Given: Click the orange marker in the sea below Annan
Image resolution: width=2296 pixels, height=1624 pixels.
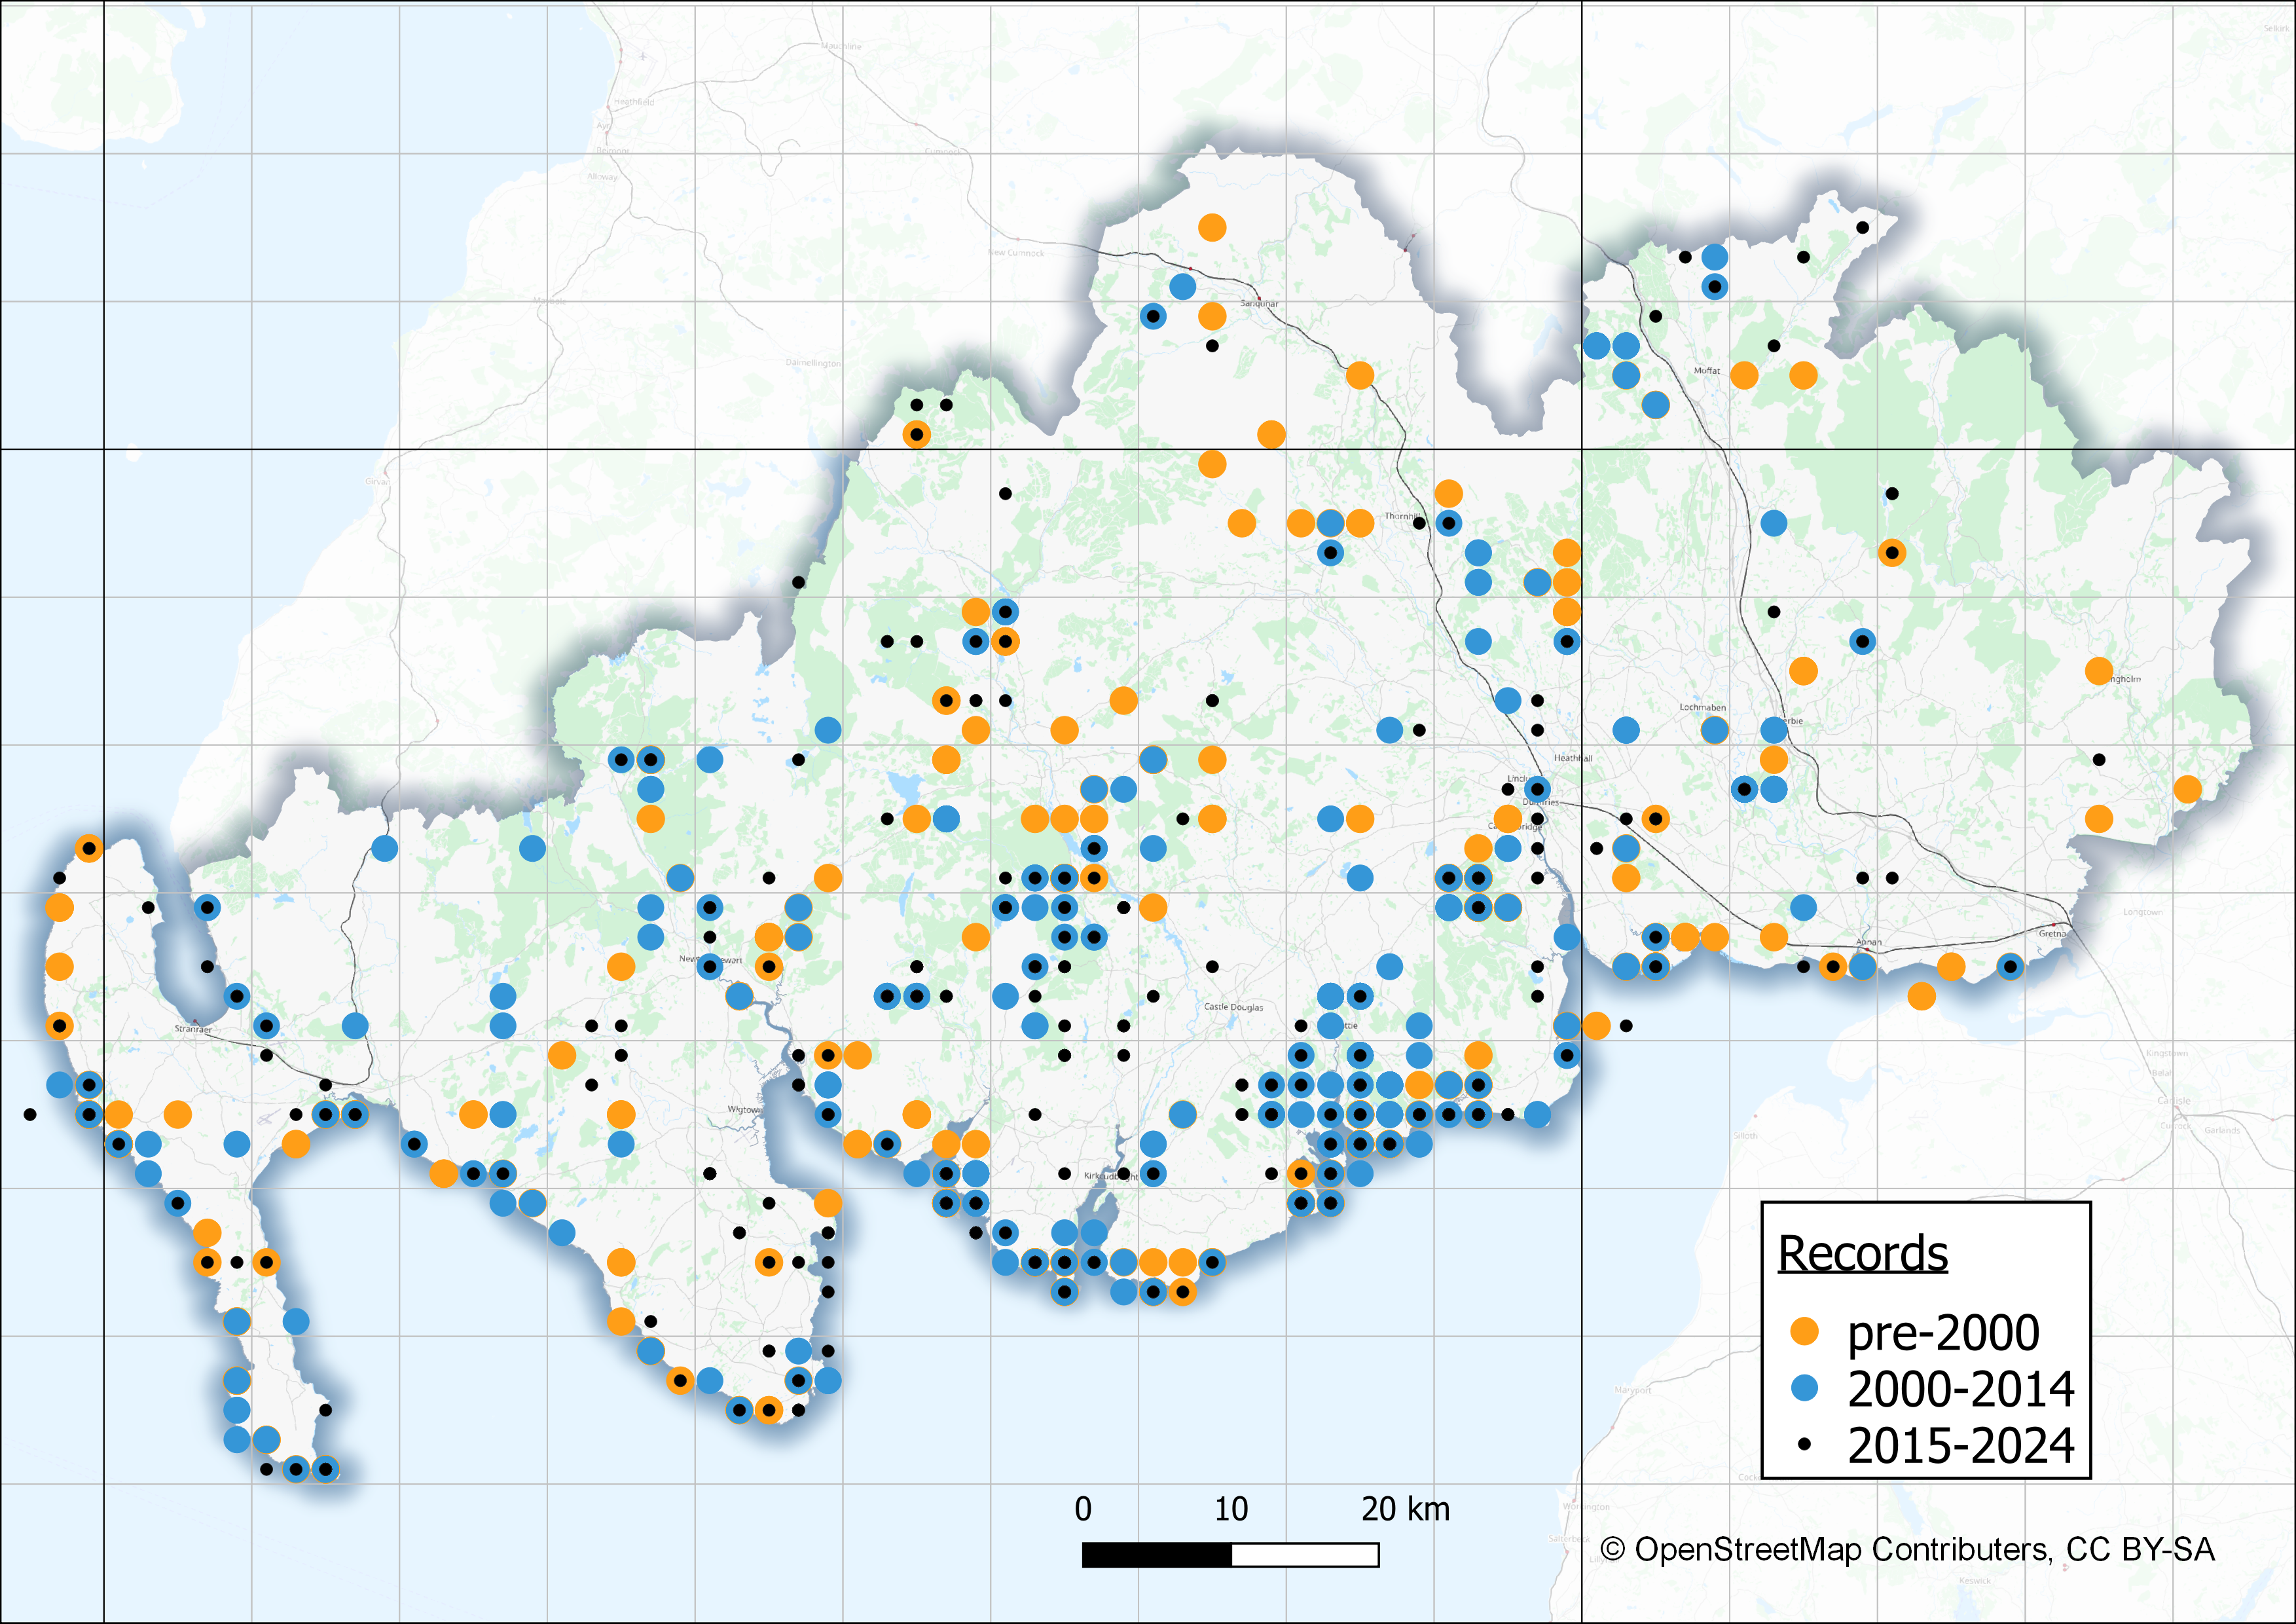Looking at the screenshot, I should [1921, 996].
